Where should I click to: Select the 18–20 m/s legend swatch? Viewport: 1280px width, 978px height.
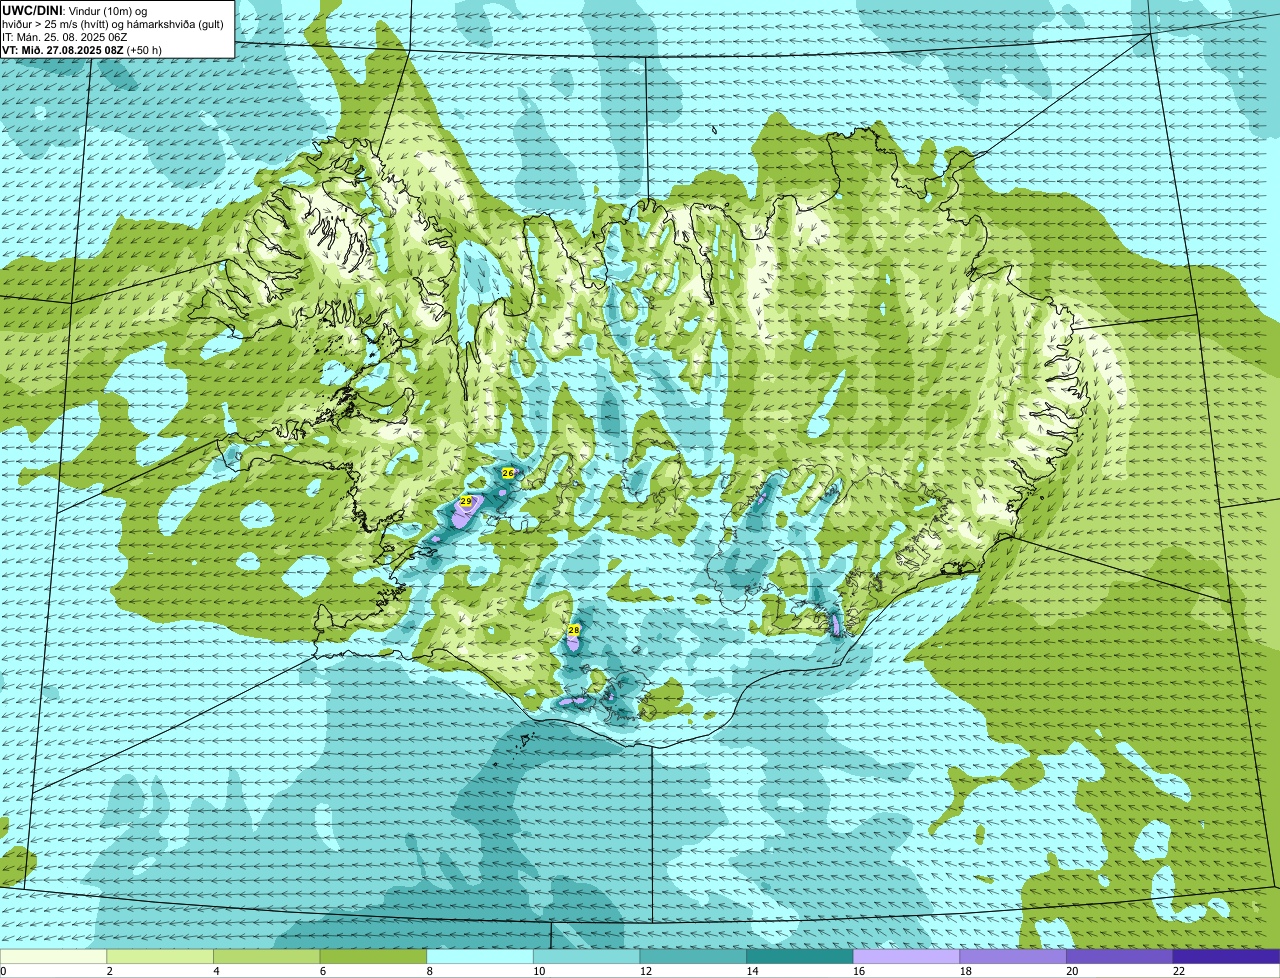click(1013, 956)
